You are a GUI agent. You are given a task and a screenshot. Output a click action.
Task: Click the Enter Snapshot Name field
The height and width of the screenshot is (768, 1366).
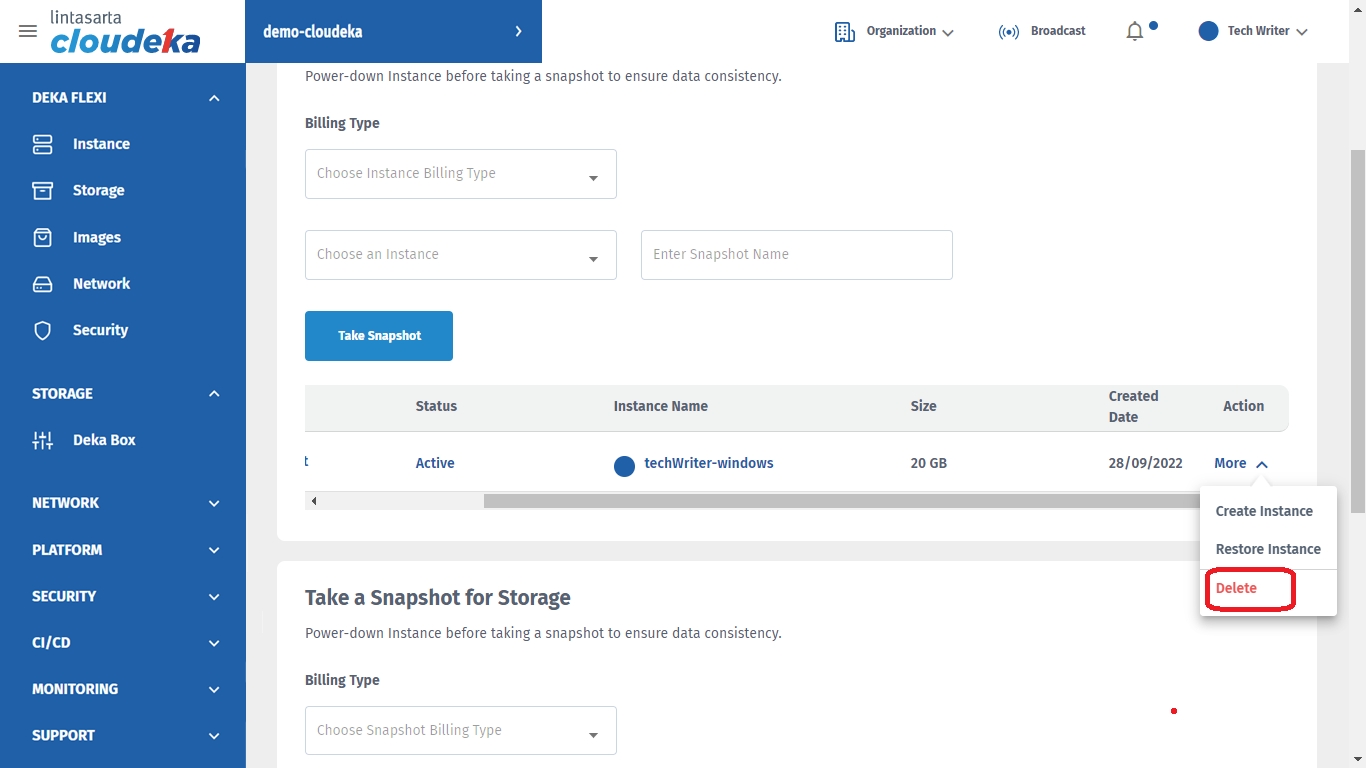[x=796, y=255]
